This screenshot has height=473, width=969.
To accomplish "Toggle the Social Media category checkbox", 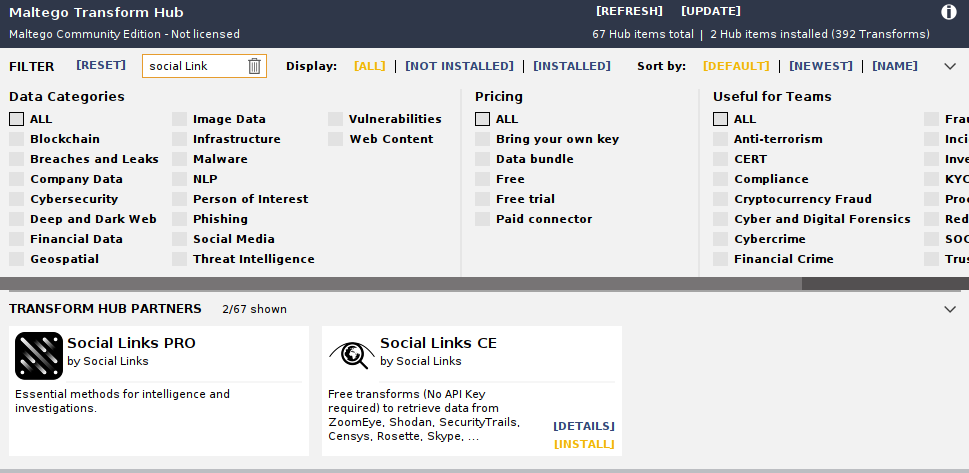I will click(x=180, y=239).
